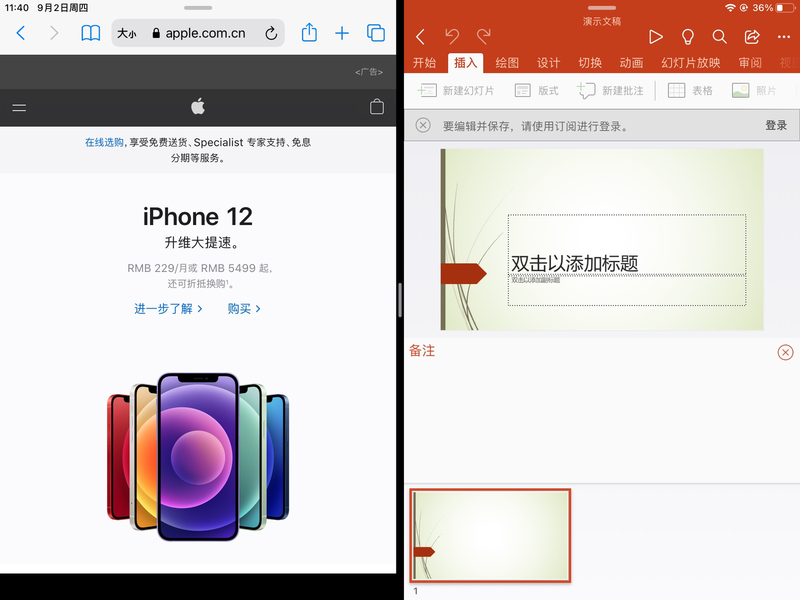Image resolution: width=800 pixels, height=600 pixels.
Task: Open Apple site hamburger menu
Action: pos(19,107)
